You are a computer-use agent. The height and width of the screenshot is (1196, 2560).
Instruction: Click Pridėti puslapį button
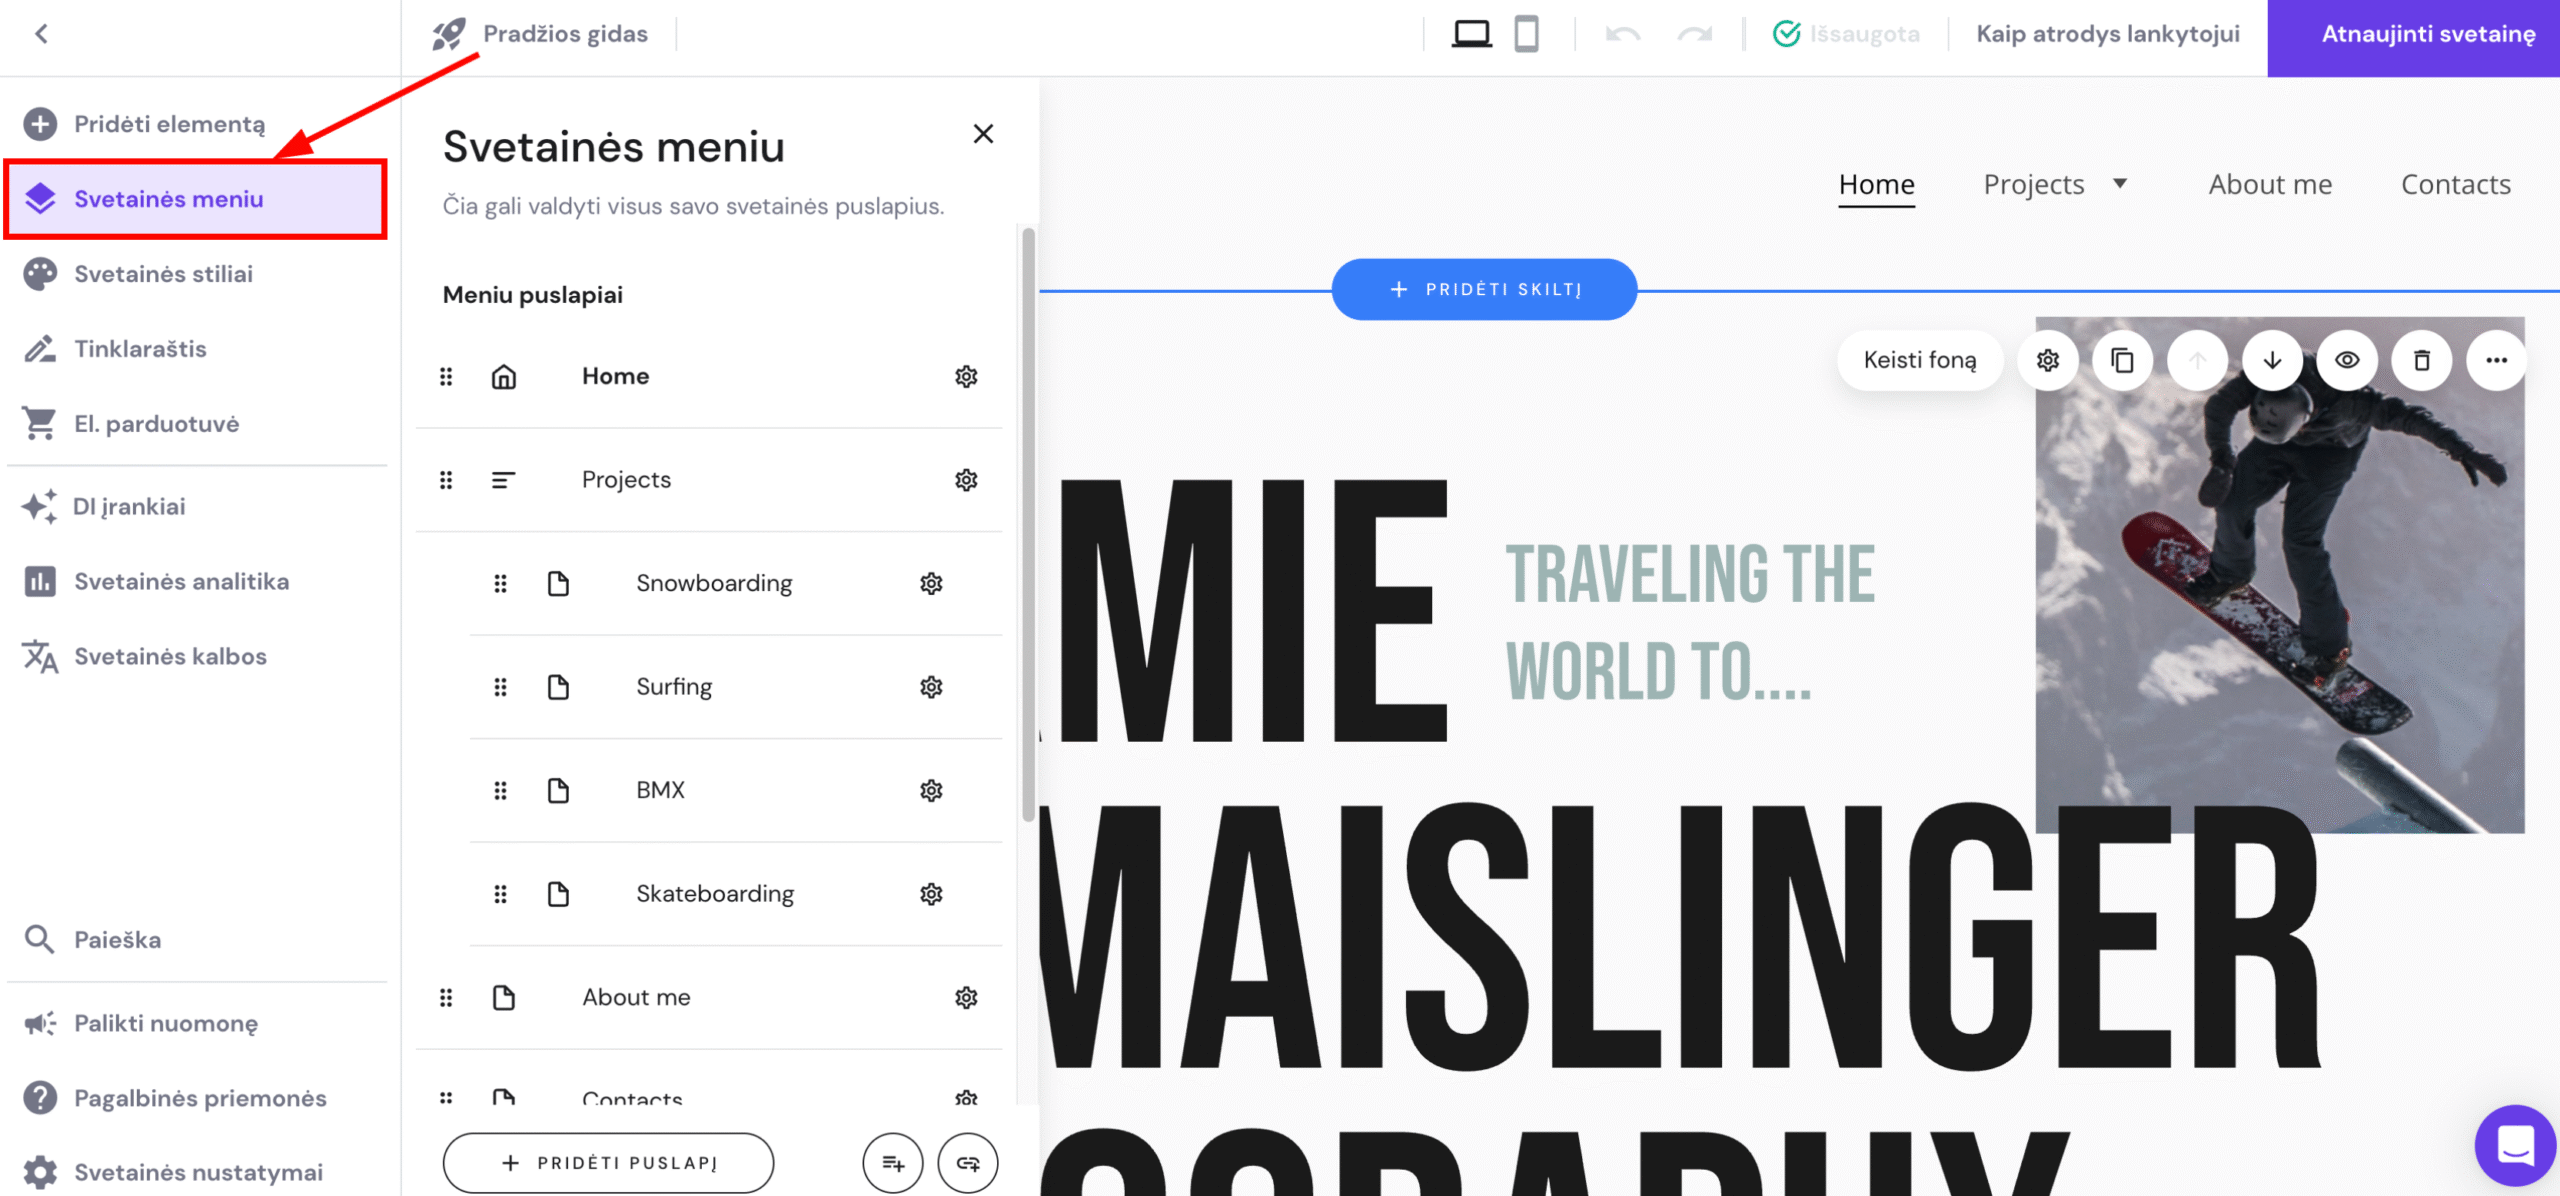[x=608, y=1163]
